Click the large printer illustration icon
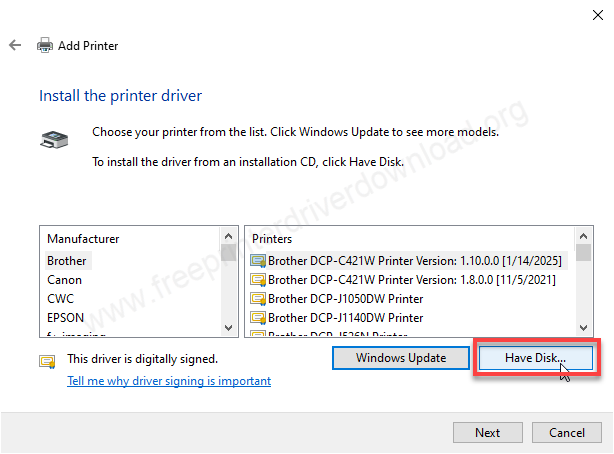This screenshot has width=614, height=454. click(x=53, y=141)
